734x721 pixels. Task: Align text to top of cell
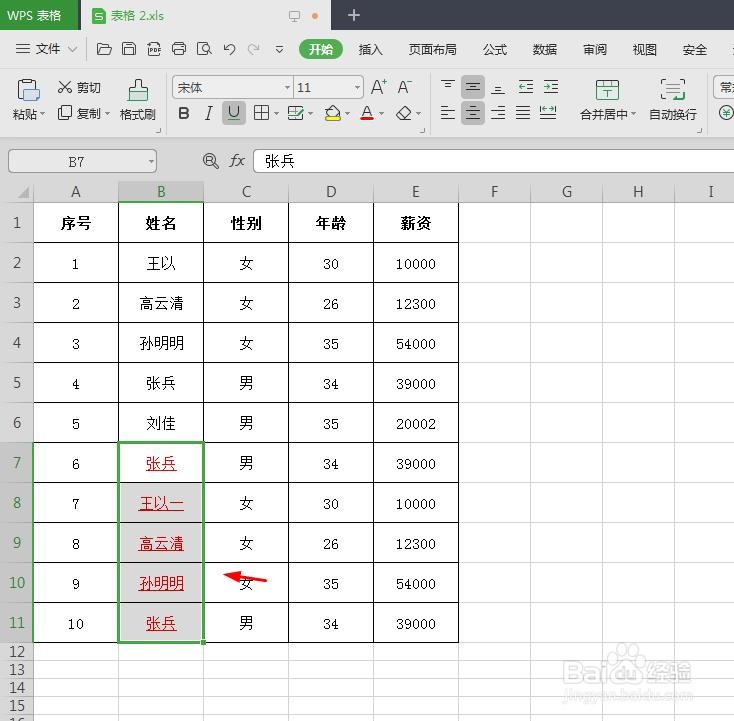click(448, 87)
